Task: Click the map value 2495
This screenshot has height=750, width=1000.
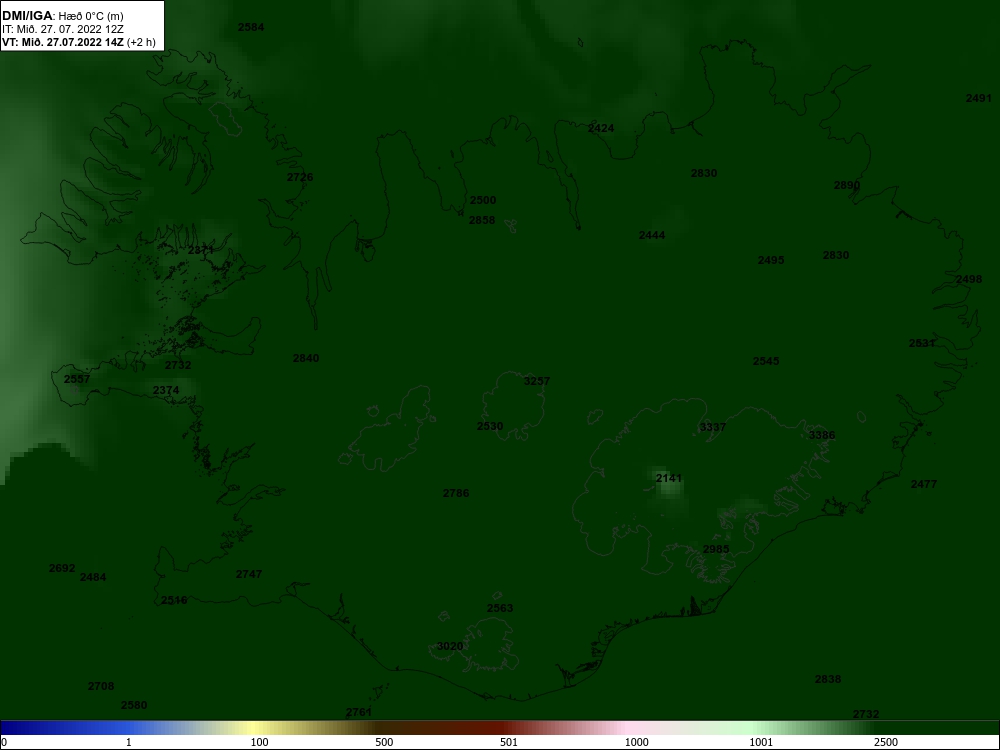Action: (x=771, y=260)
